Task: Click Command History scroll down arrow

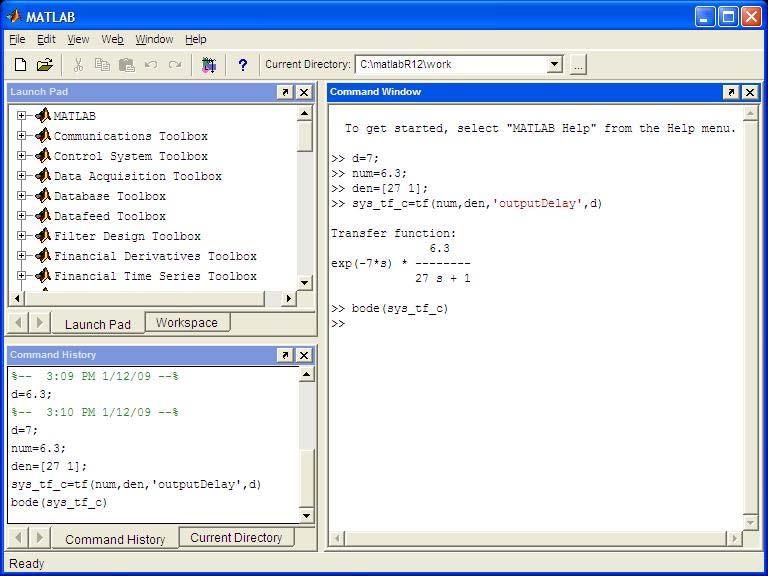Action: coord(306,515)
